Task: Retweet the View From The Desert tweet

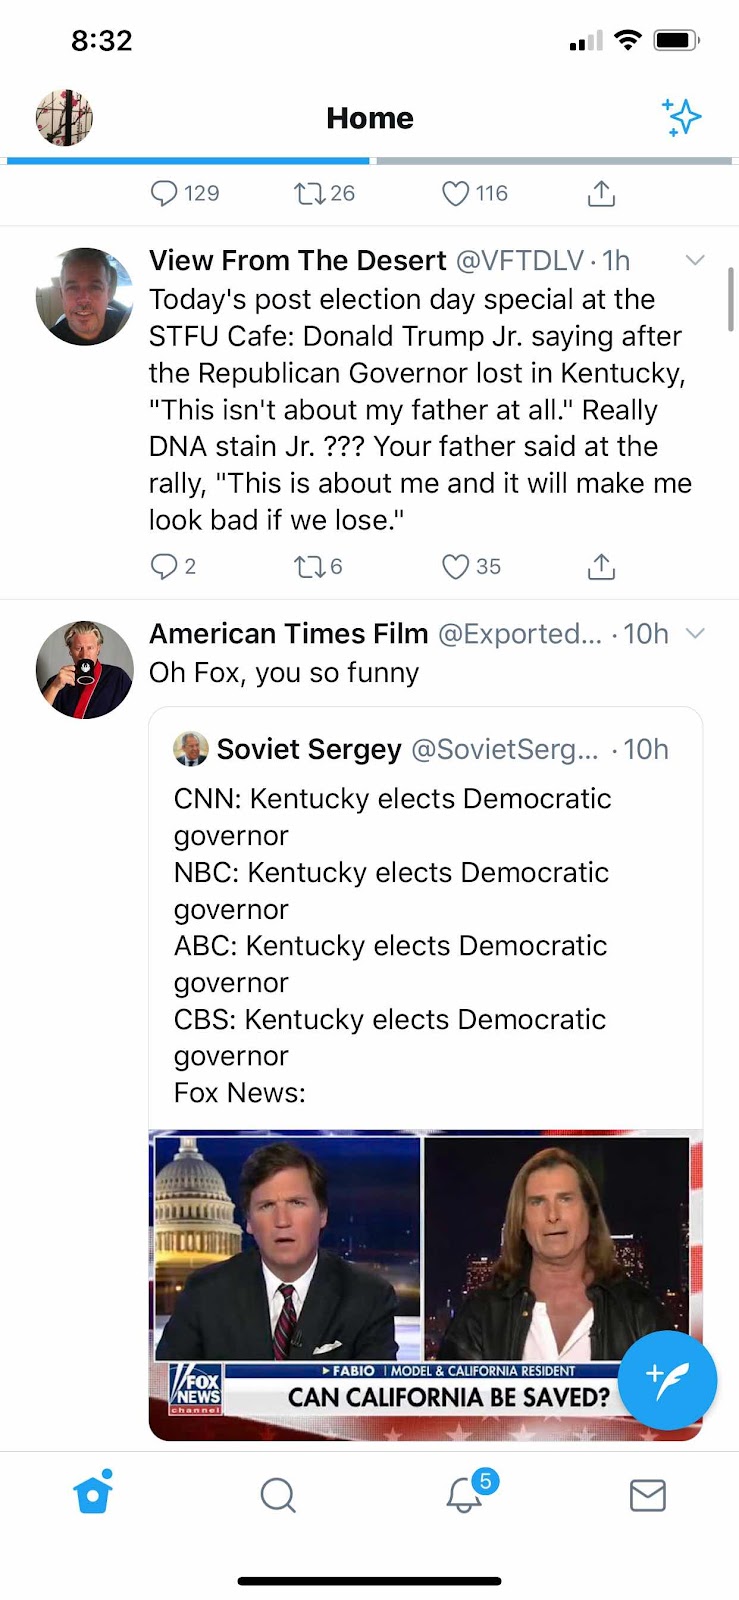Action: click(308, 567)
